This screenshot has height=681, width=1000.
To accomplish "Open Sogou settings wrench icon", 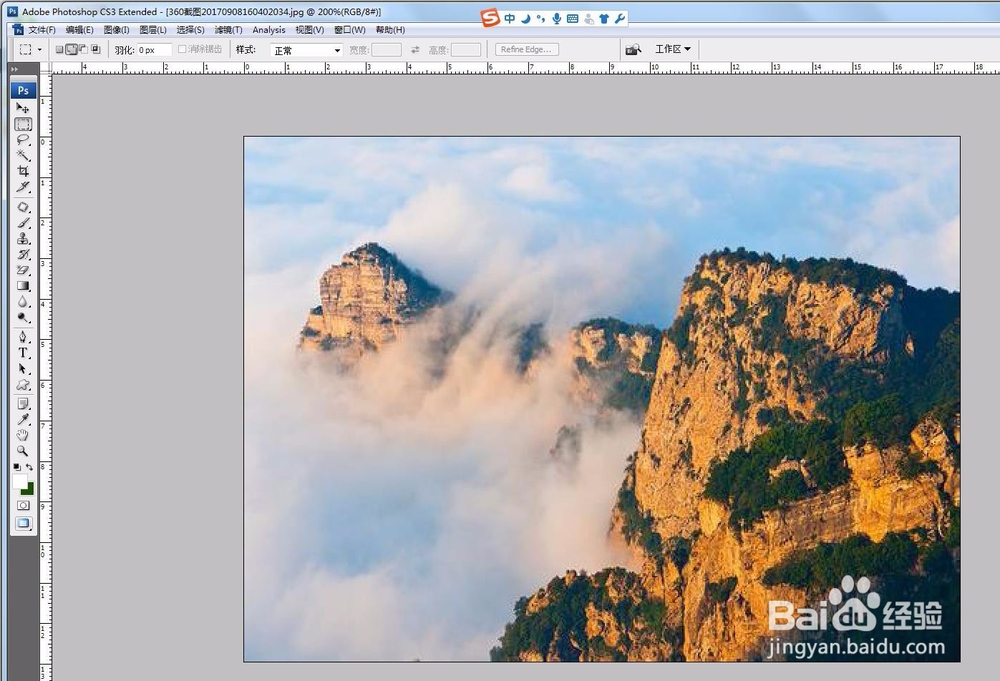I will 620,18.
